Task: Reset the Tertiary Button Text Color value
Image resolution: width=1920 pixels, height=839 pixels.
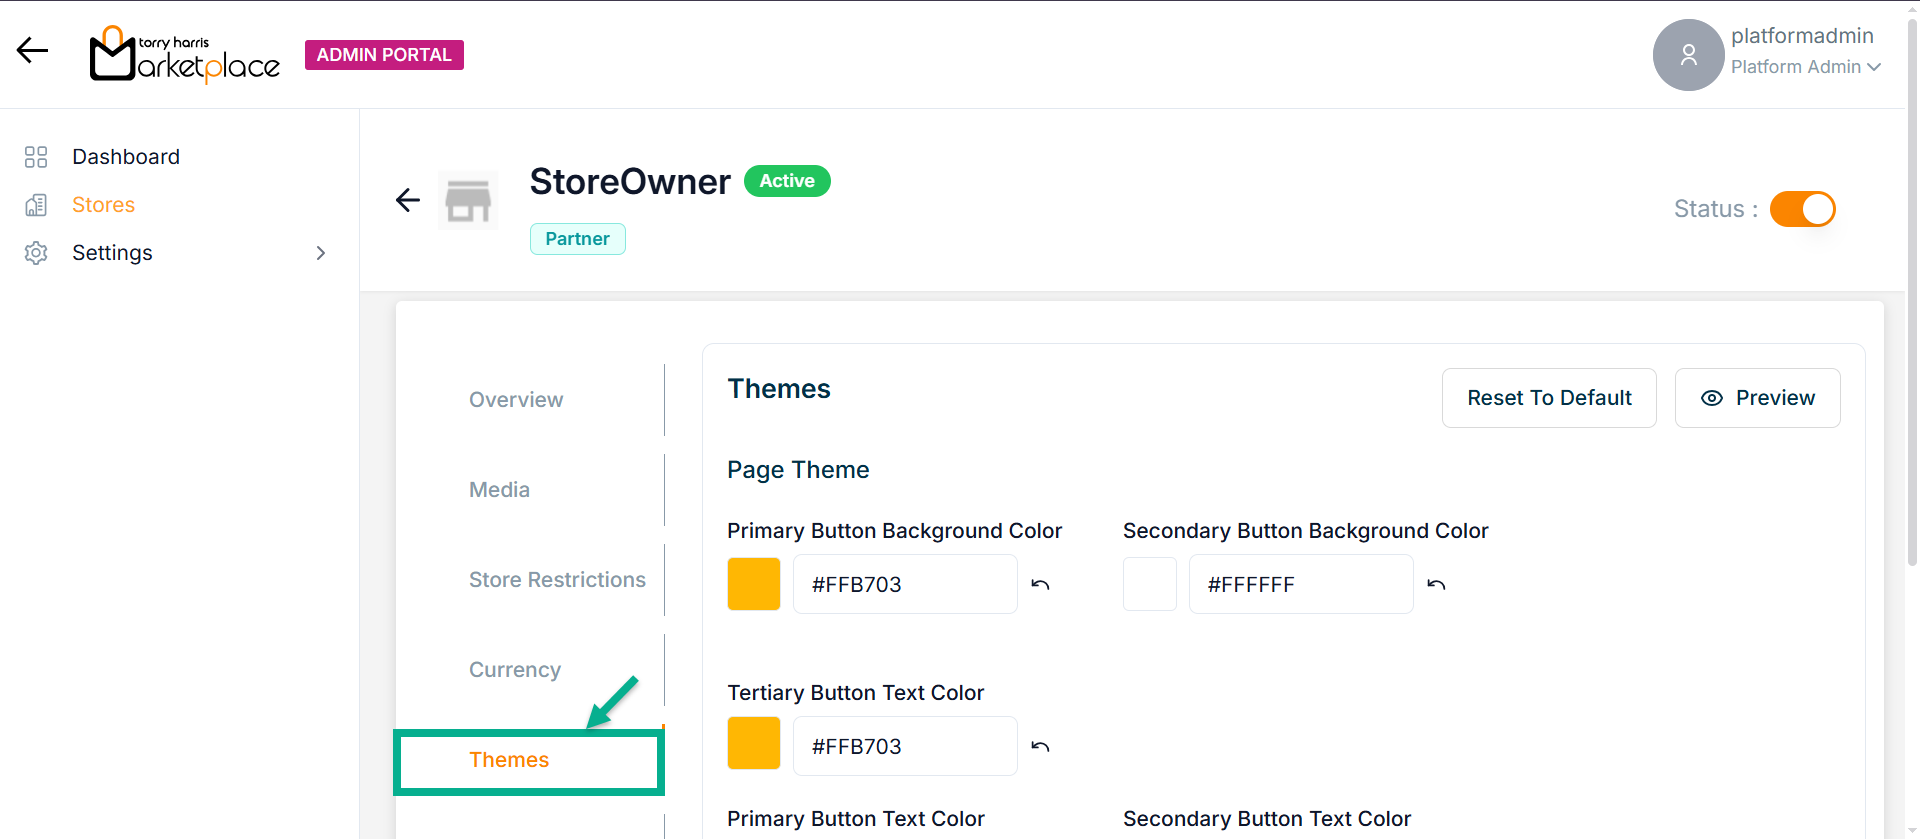Action: (1040, 747)
